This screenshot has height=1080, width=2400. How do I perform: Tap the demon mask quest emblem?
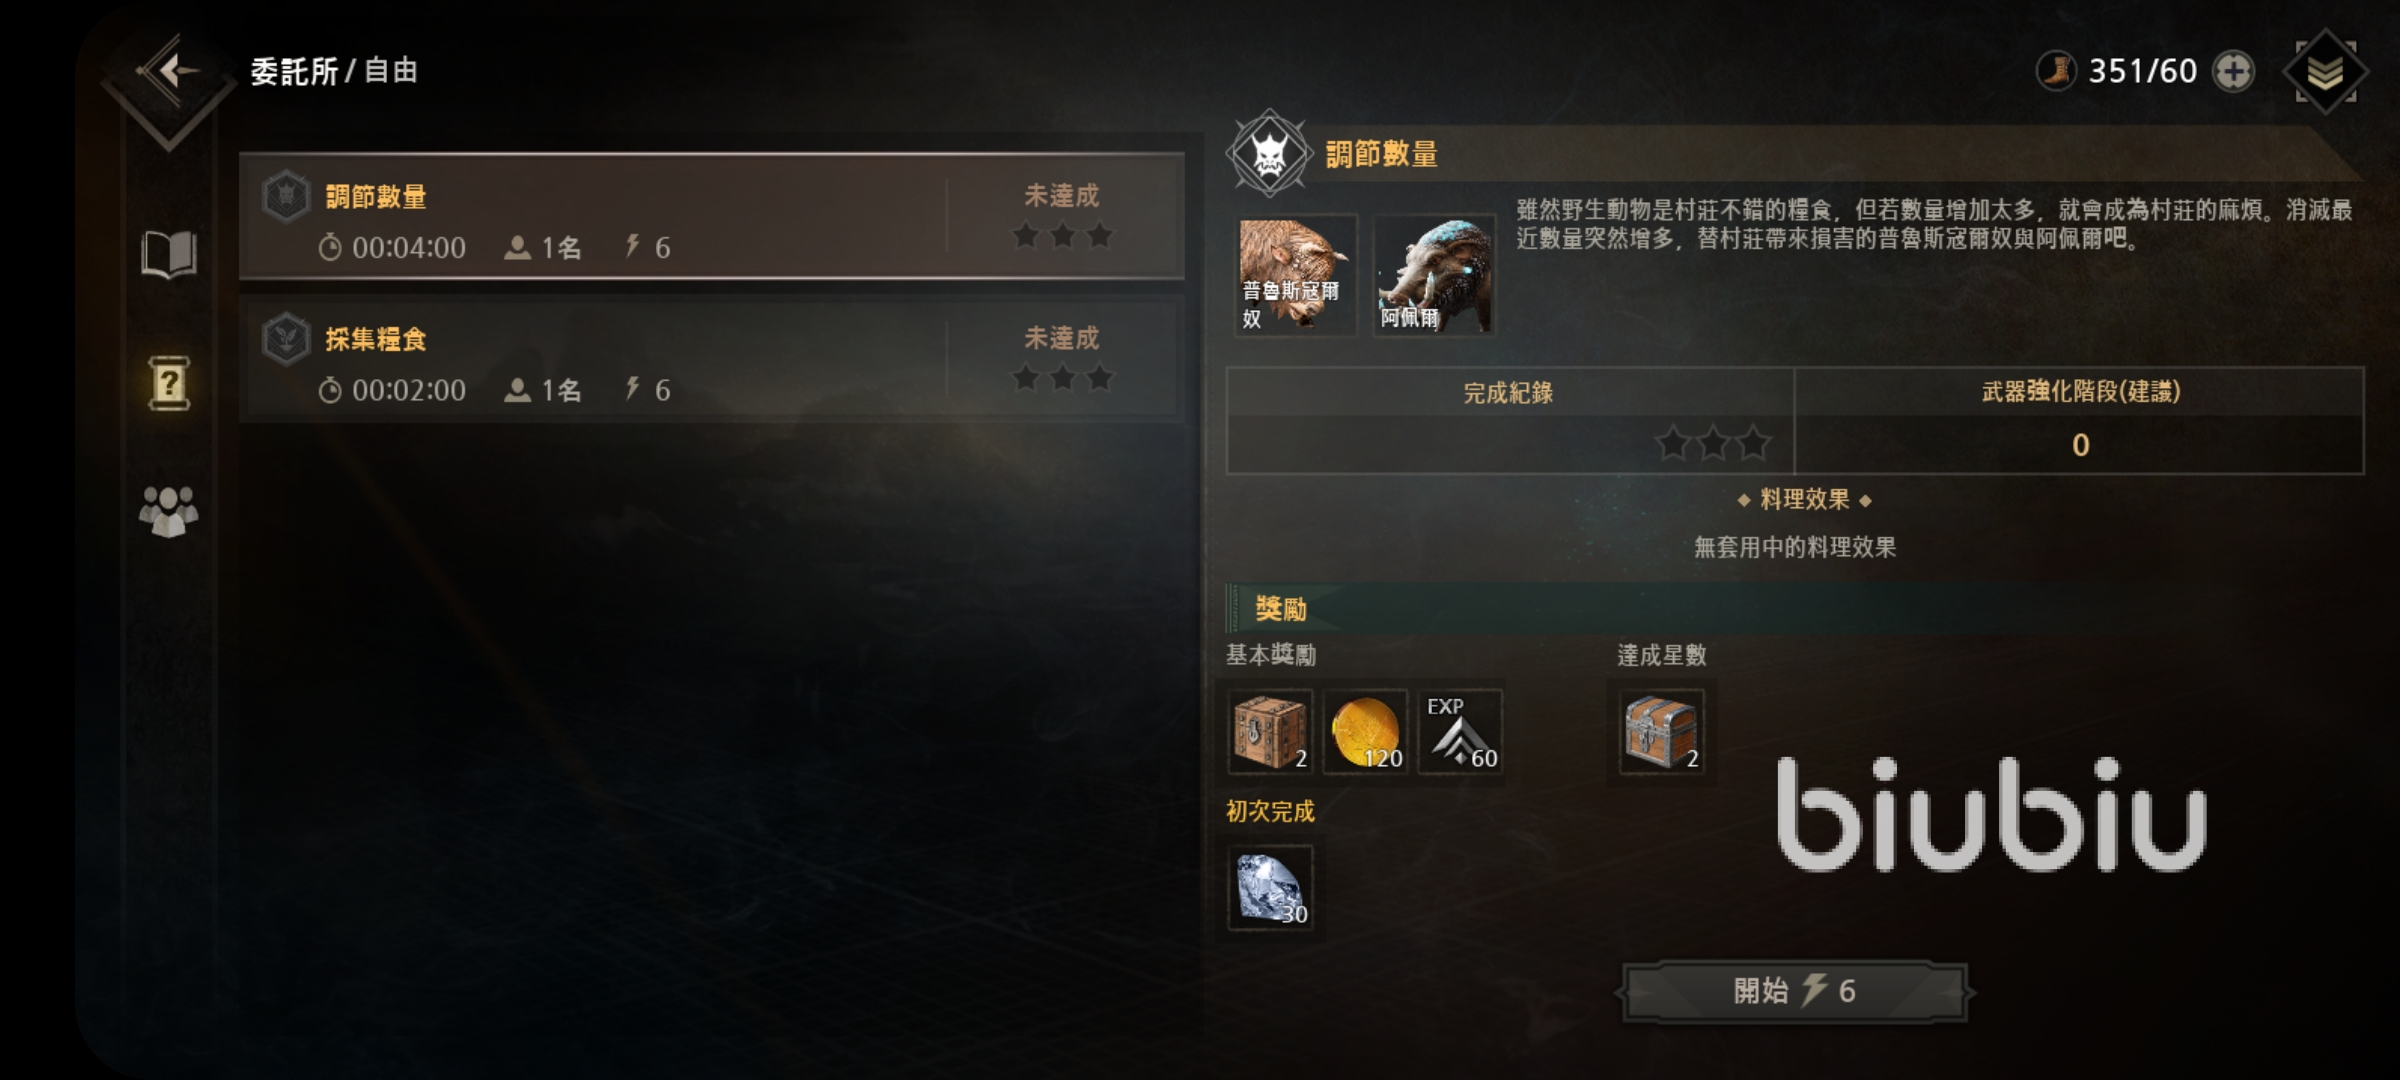click(x=1269, y=154)
